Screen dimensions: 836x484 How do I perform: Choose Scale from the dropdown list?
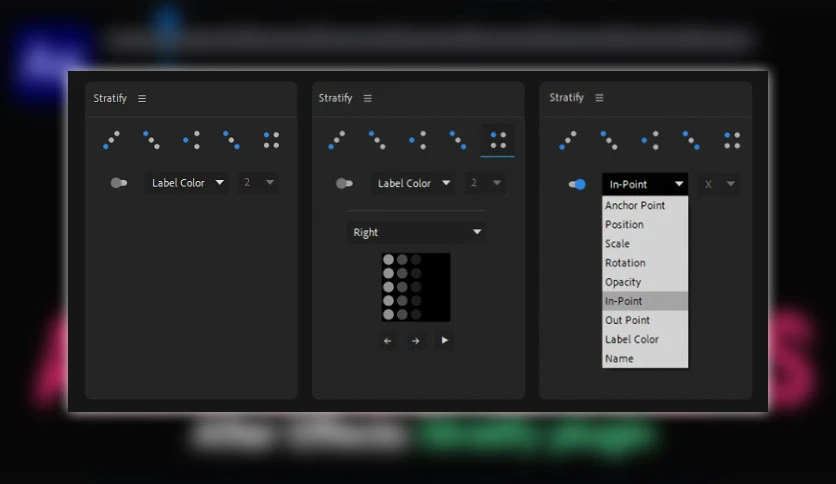[x=645, y=244]
